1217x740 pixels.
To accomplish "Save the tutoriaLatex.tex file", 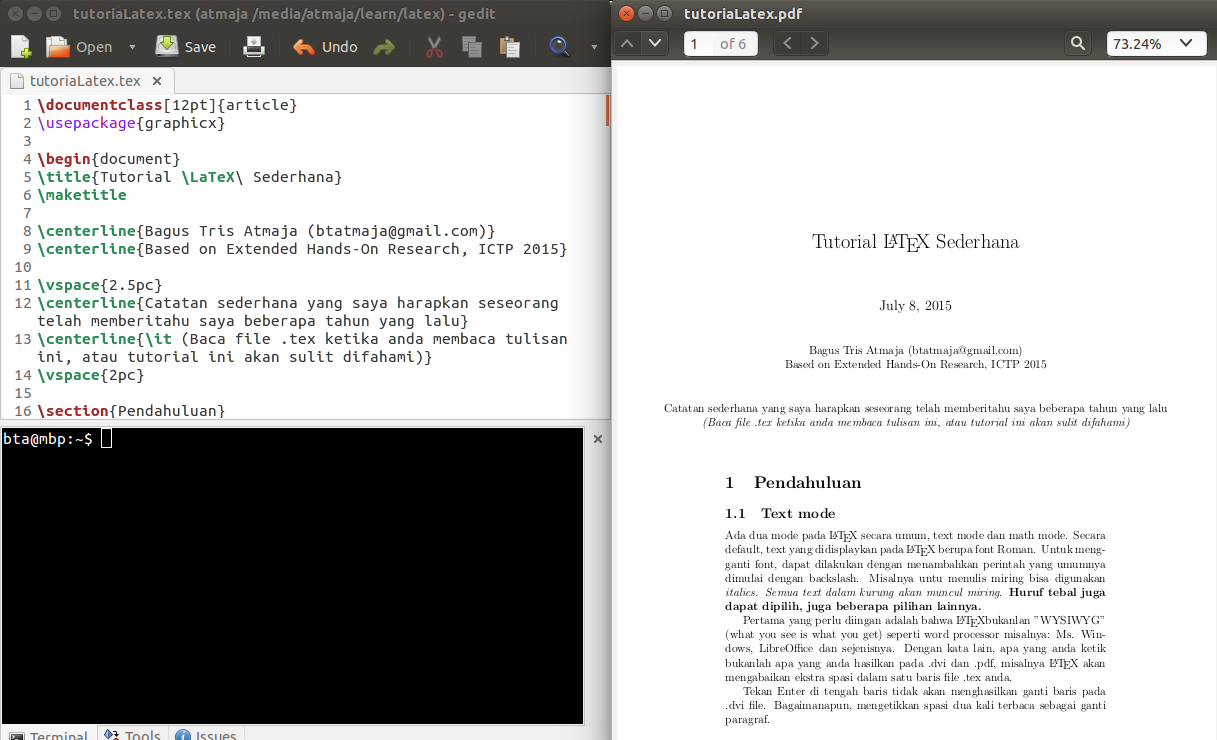I will pos(187,46).
